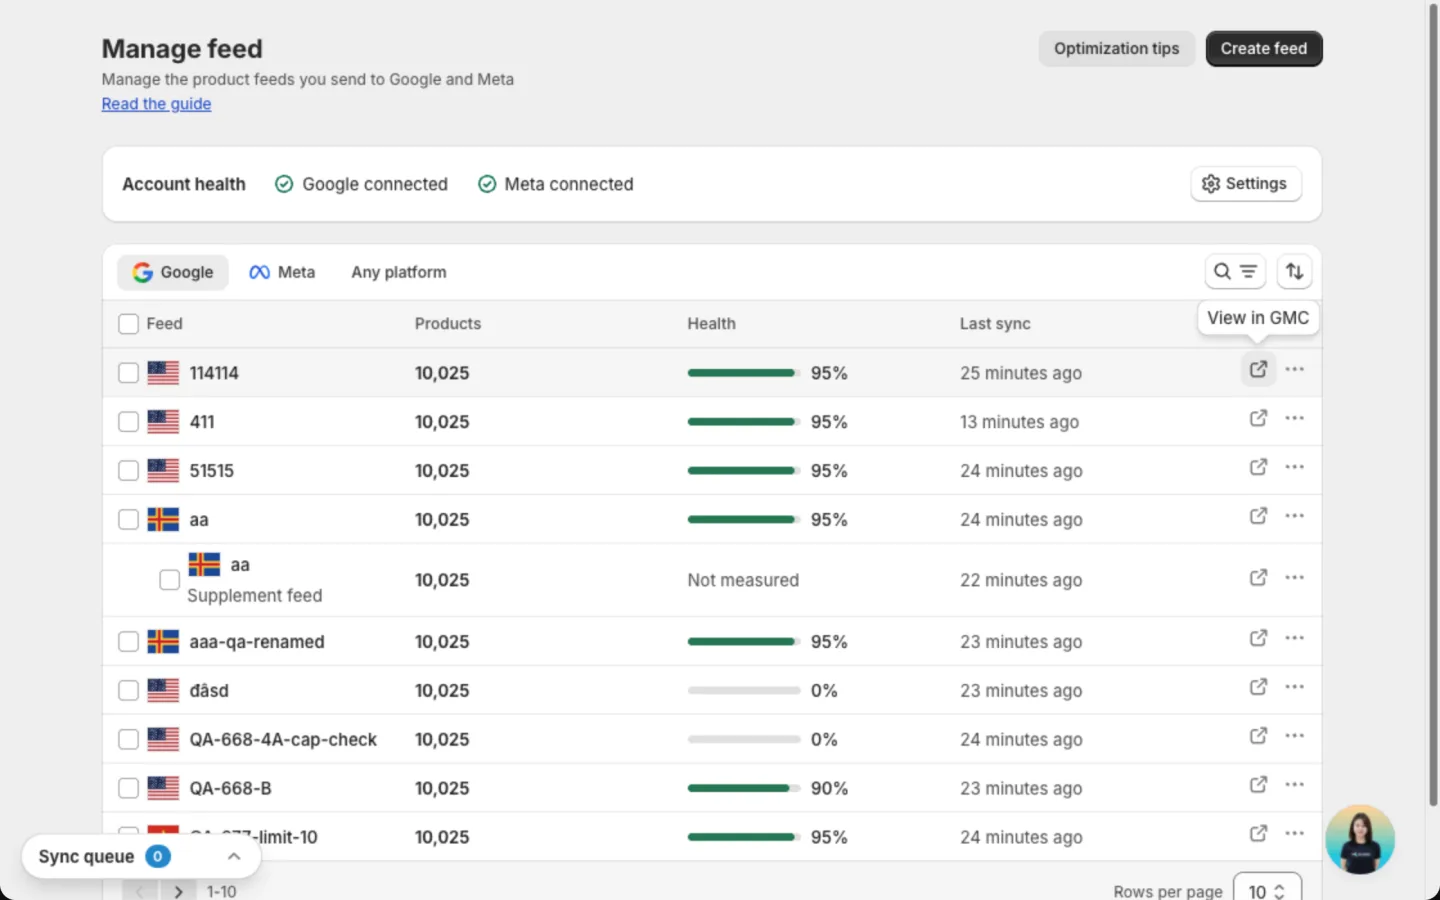Open more actions for QA-668-B feed

[x=1295, y=785]
